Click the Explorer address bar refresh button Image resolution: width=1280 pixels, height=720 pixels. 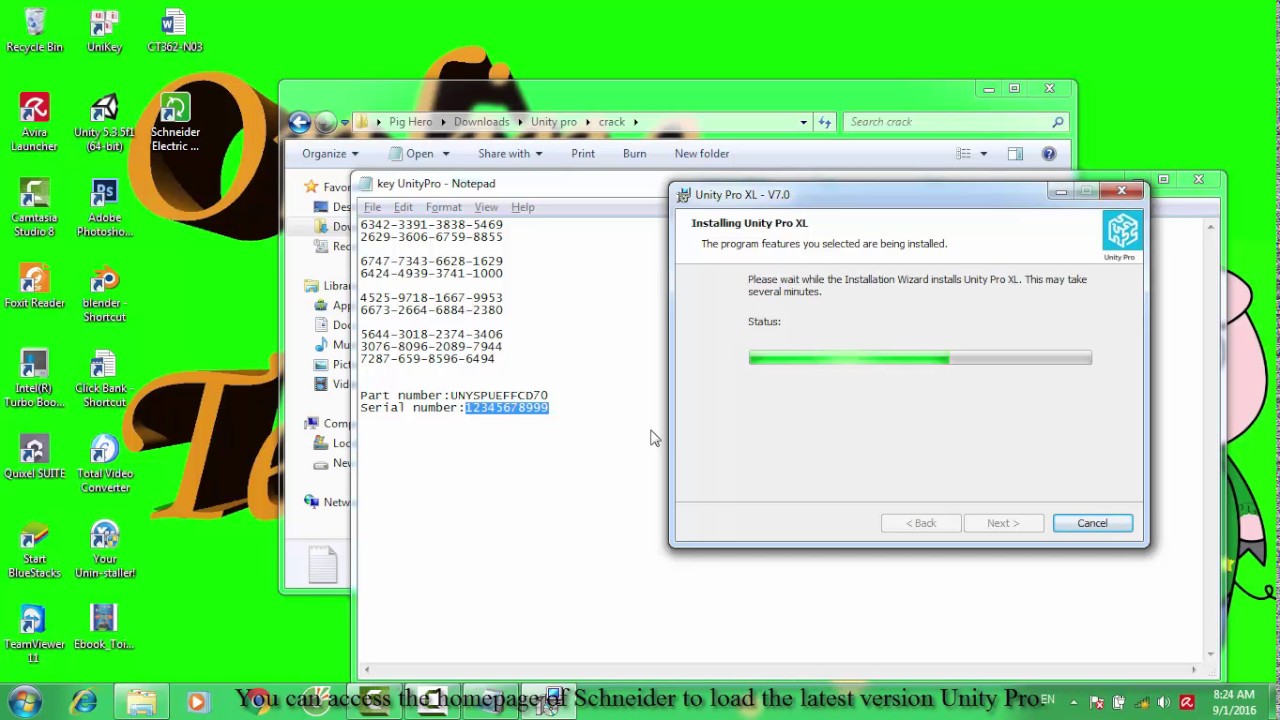825,122
